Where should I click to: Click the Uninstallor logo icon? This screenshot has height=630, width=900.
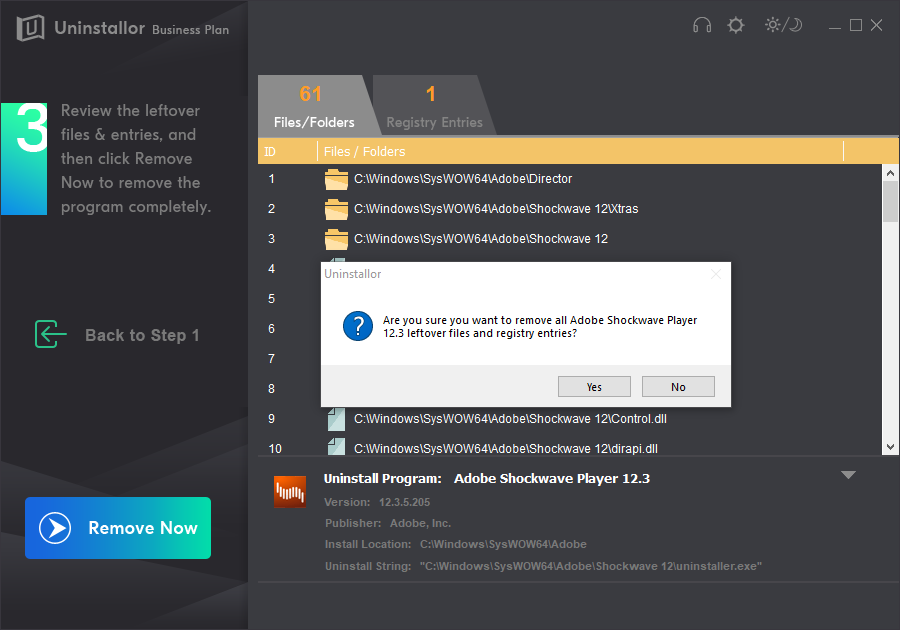tap(30, 28)
